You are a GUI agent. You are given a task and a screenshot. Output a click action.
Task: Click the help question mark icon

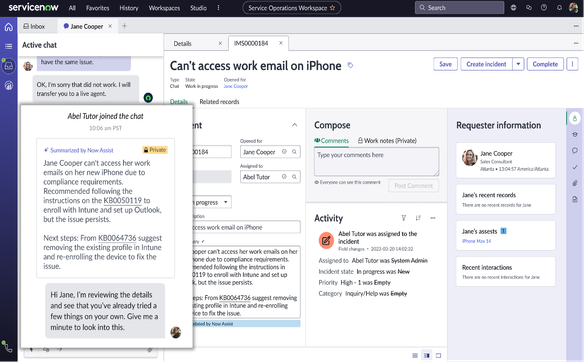pyautogui.click(x=544, y=8)
